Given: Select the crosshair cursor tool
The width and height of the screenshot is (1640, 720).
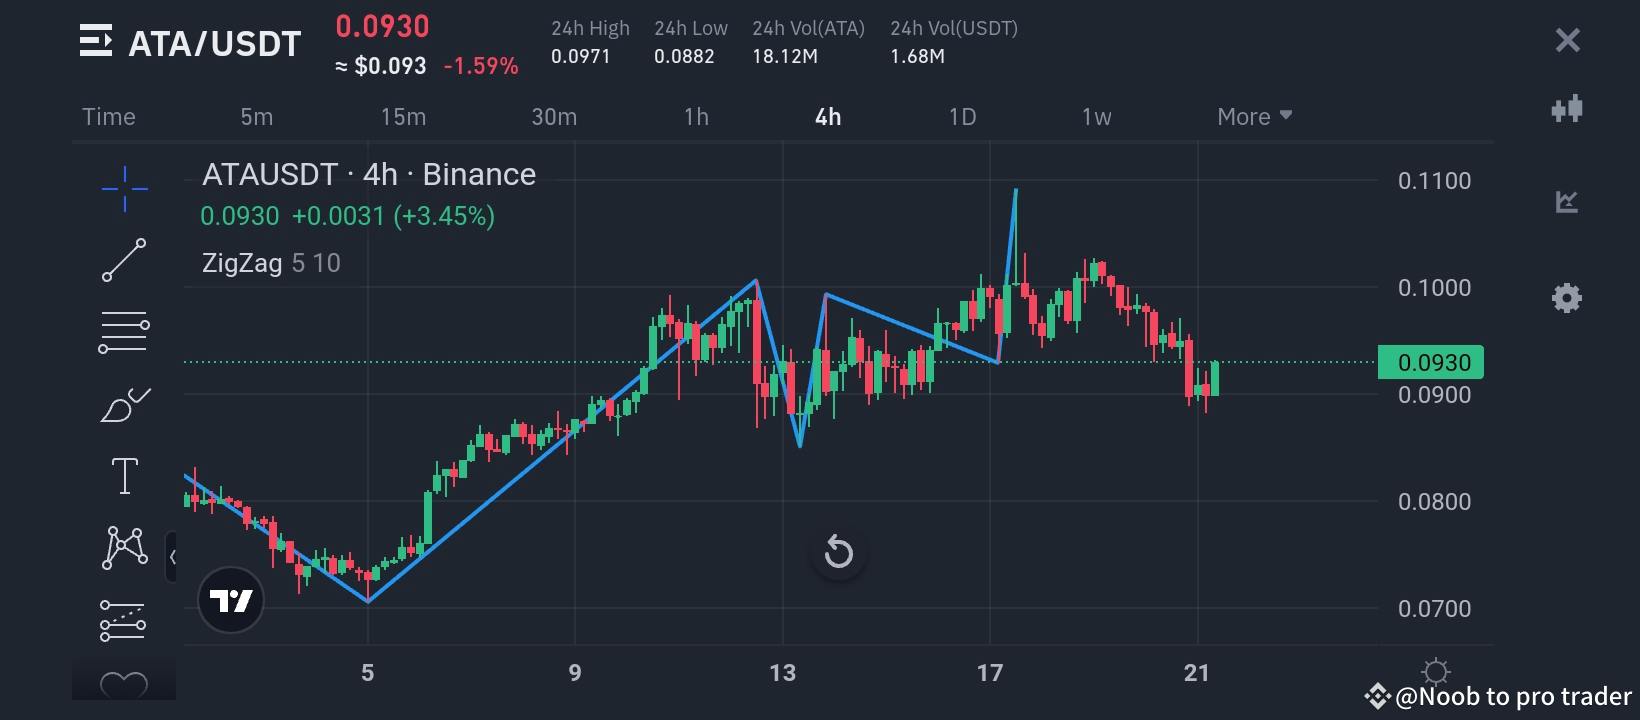Looking at the screenshot, I should click(x=124, y=188).
